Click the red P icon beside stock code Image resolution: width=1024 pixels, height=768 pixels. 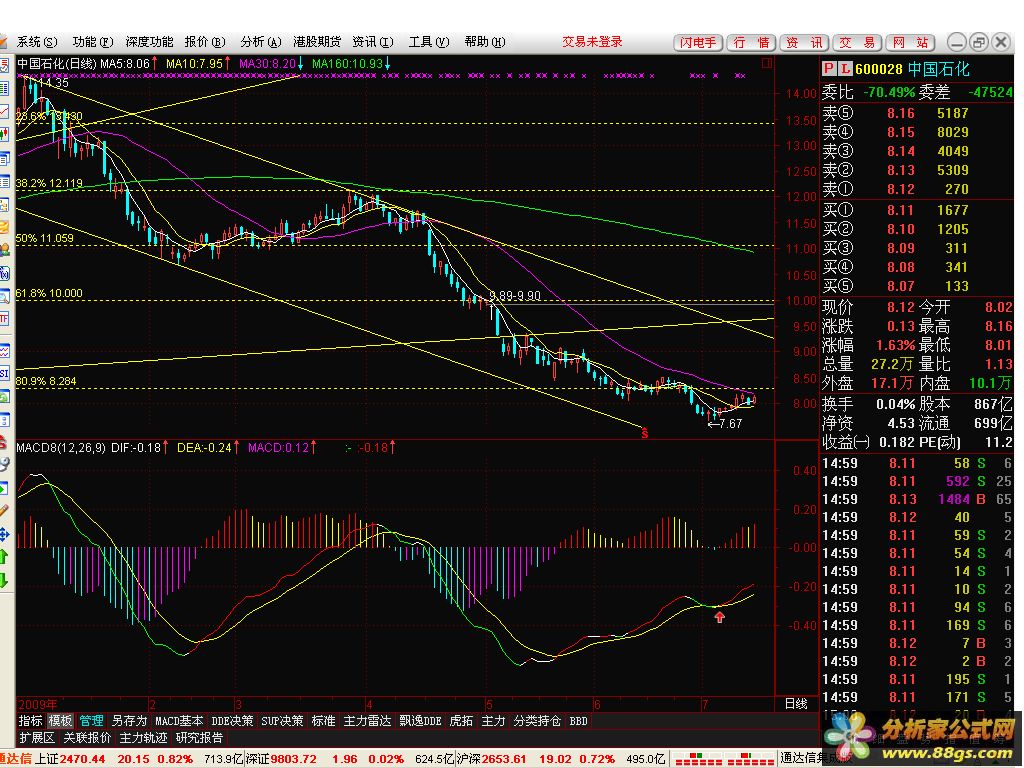pos(829,69)
